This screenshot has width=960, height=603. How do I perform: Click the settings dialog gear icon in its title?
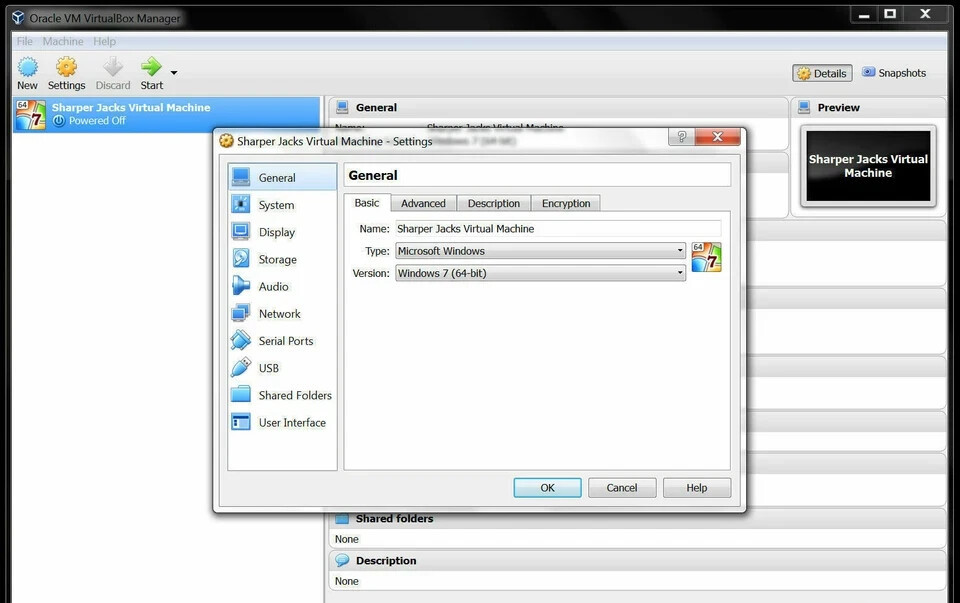(227, 141)
